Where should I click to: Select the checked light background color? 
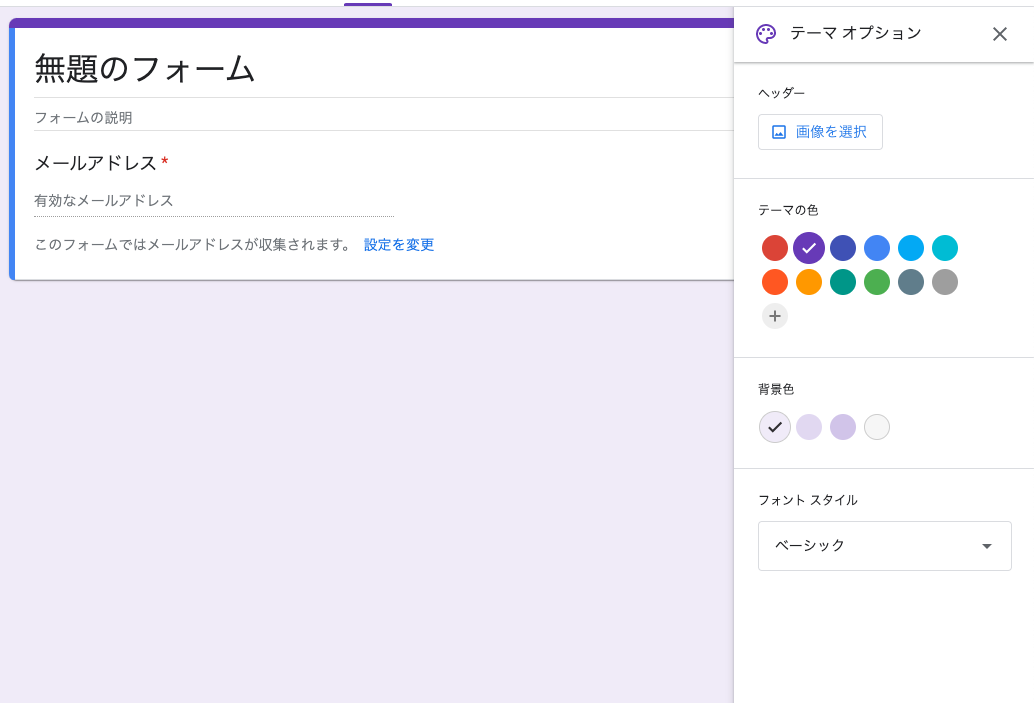pos(775,427)
